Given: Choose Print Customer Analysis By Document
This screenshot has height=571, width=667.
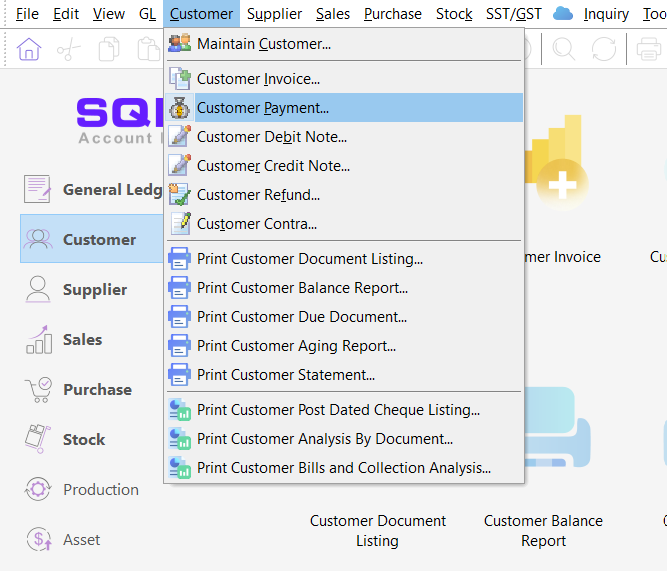Looking at the screenshot, I should 324,438.
